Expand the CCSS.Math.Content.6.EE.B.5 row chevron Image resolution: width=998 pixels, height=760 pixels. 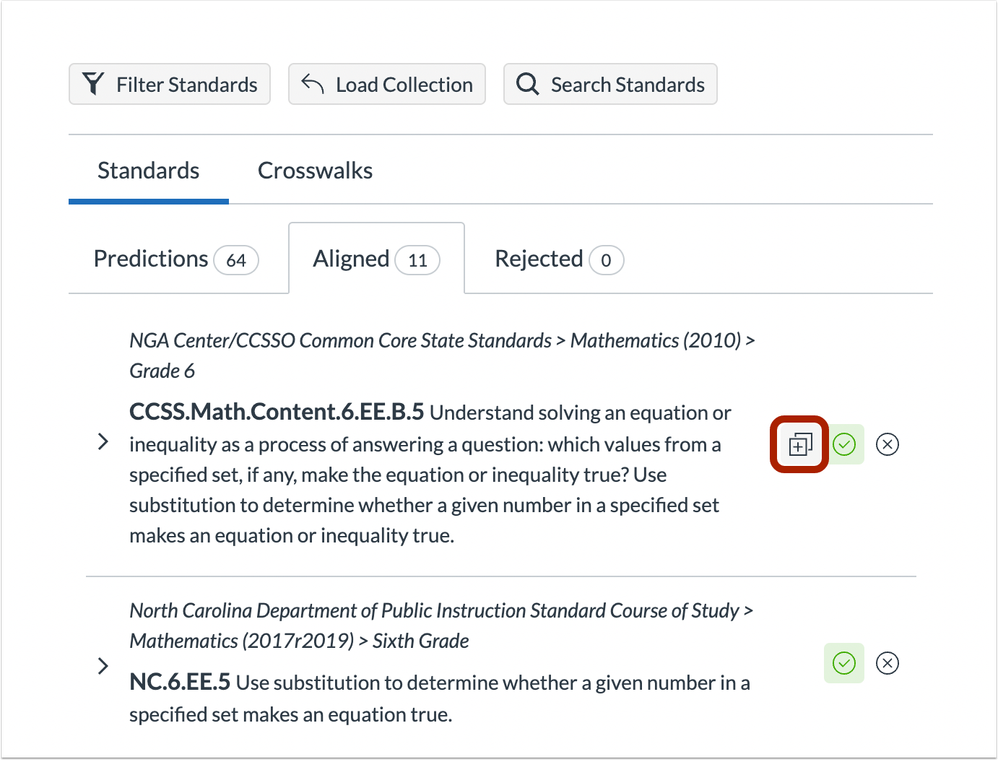click(x=103, y=442)
